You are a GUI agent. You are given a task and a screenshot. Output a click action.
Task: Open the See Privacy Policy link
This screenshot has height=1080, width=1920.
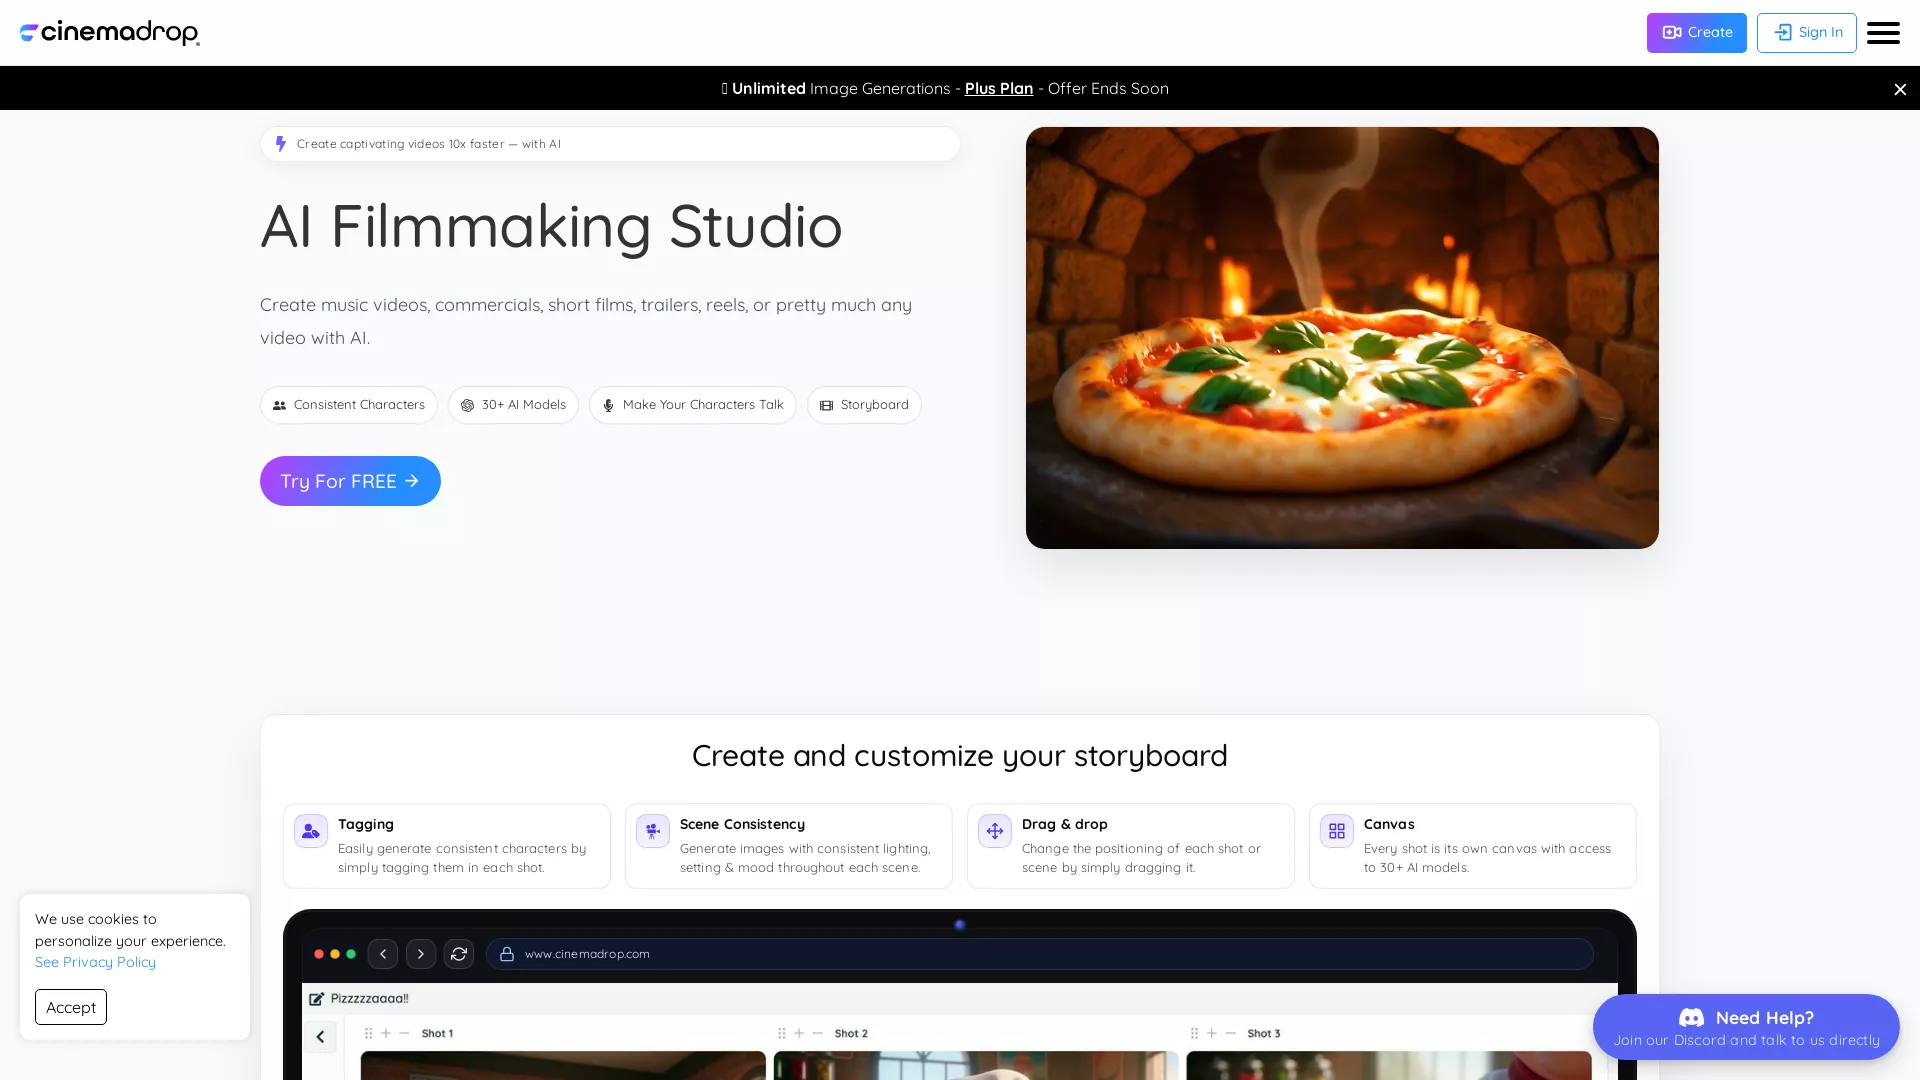[95, 962]
